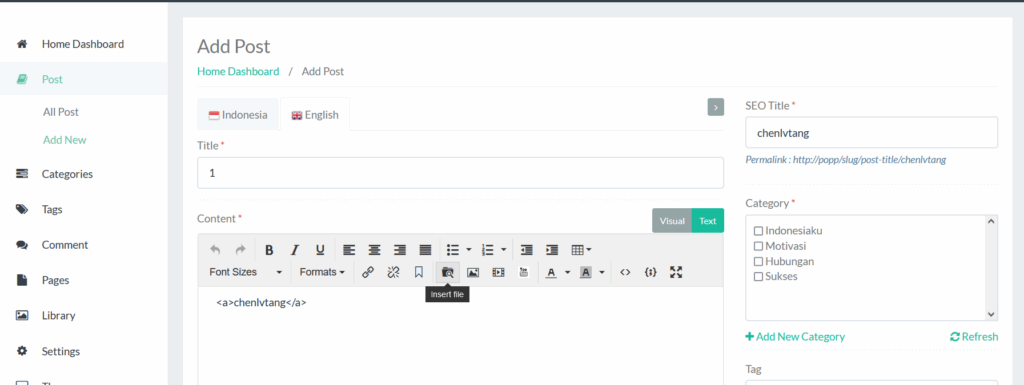Check the Motivasi category

click(x=758, y=246)
